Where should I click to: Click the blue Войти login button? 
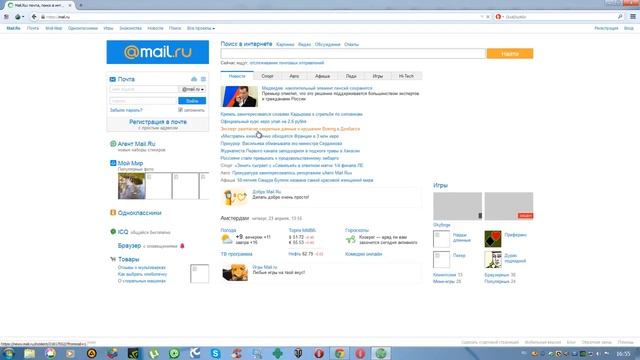(x=192, y=101)
